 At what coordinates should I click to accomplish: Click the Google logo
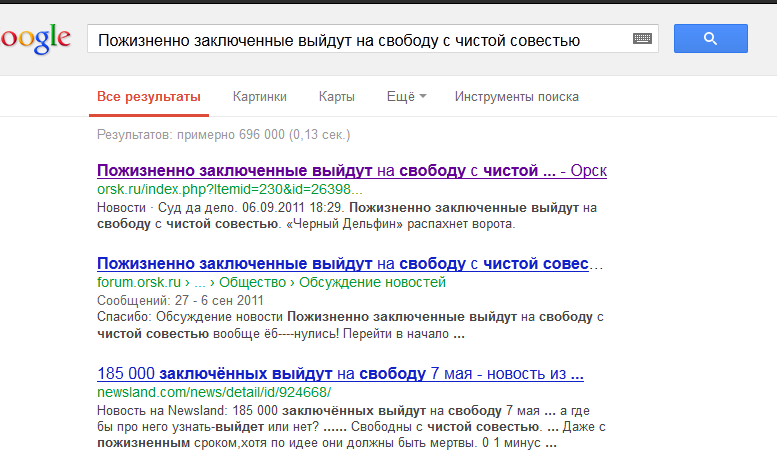click(35, 40)
